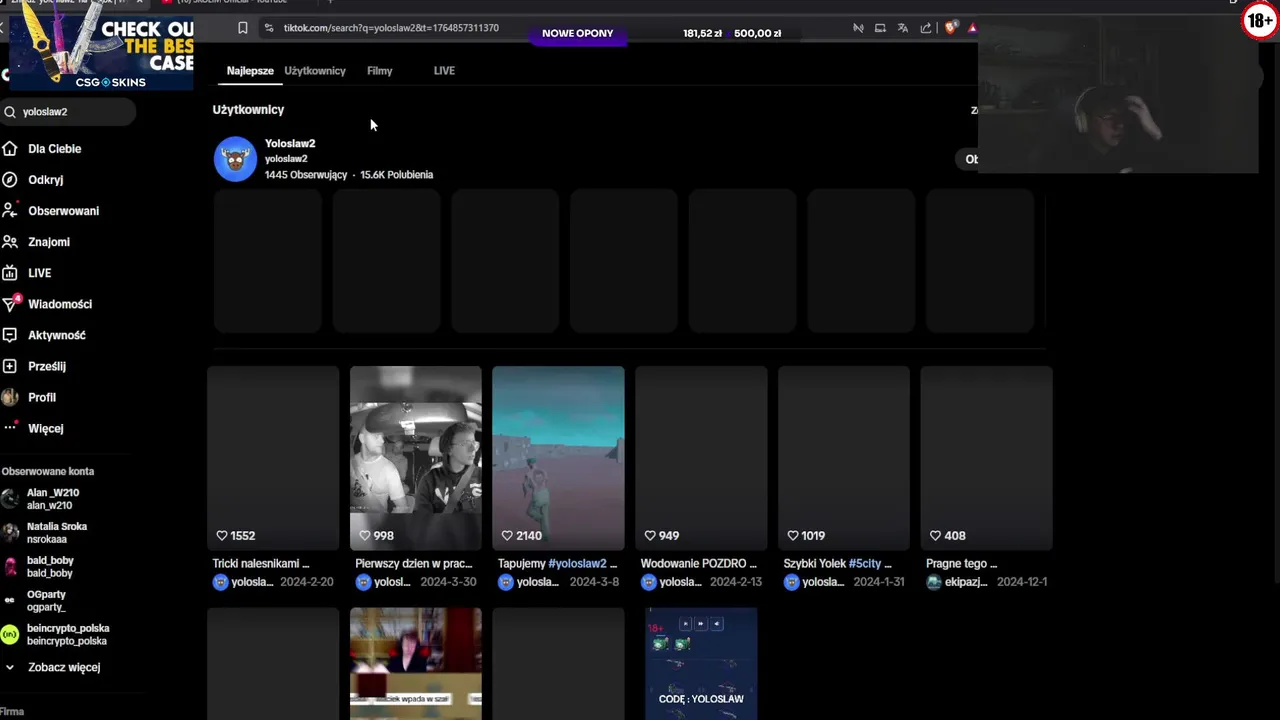Image resolution: width=1280 pixels, height=720 pixels.
Task: Open the Aktywność activity icon
Action: point(10,335)
